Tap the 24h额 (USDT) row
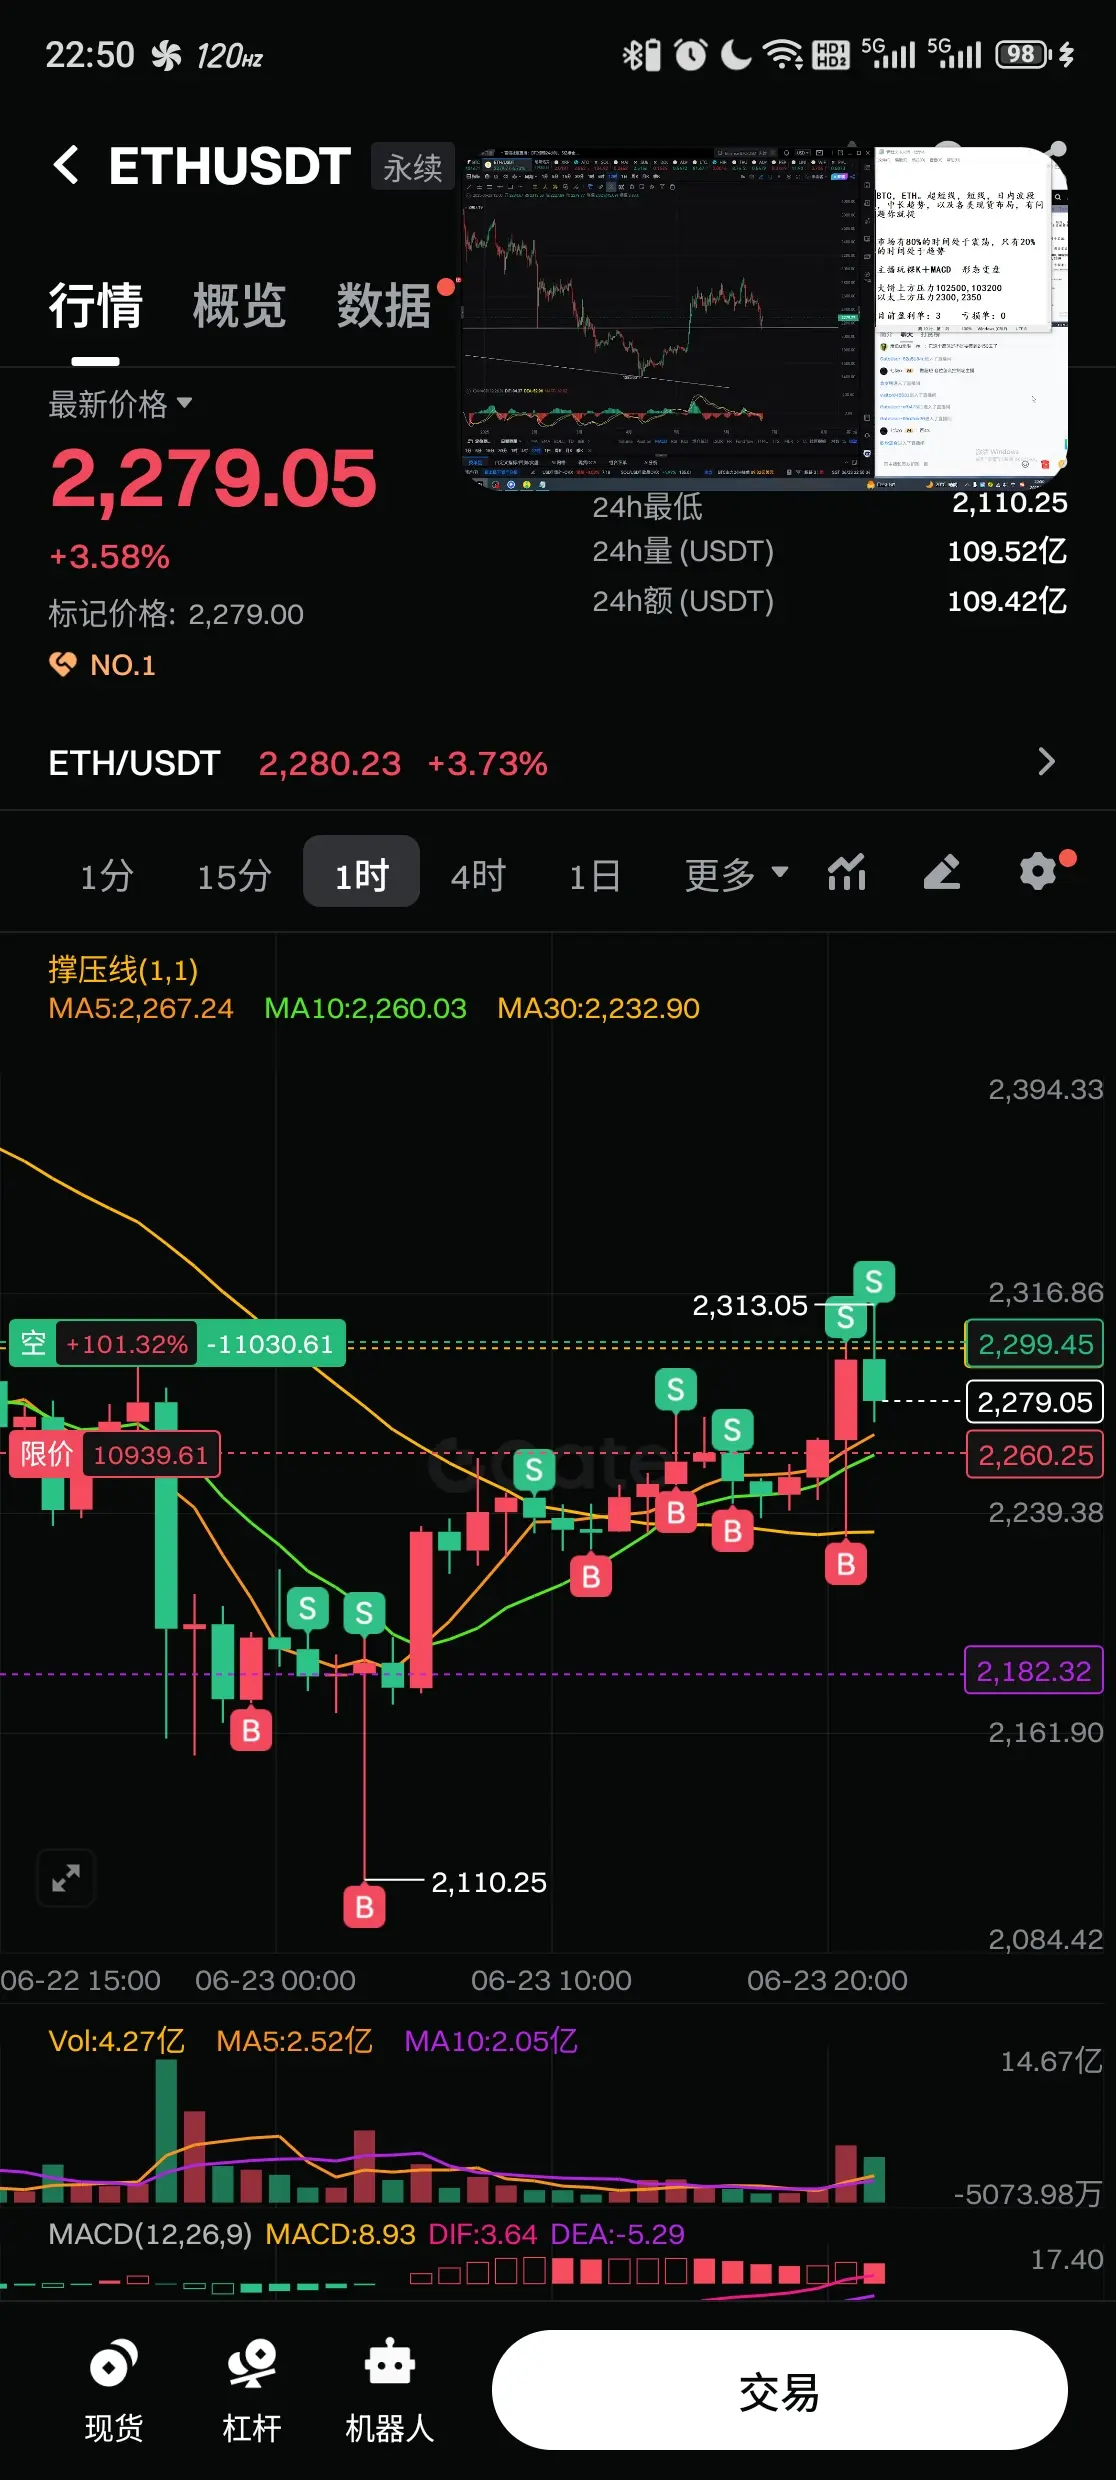1116x2480 pixels. coord(829,601)
